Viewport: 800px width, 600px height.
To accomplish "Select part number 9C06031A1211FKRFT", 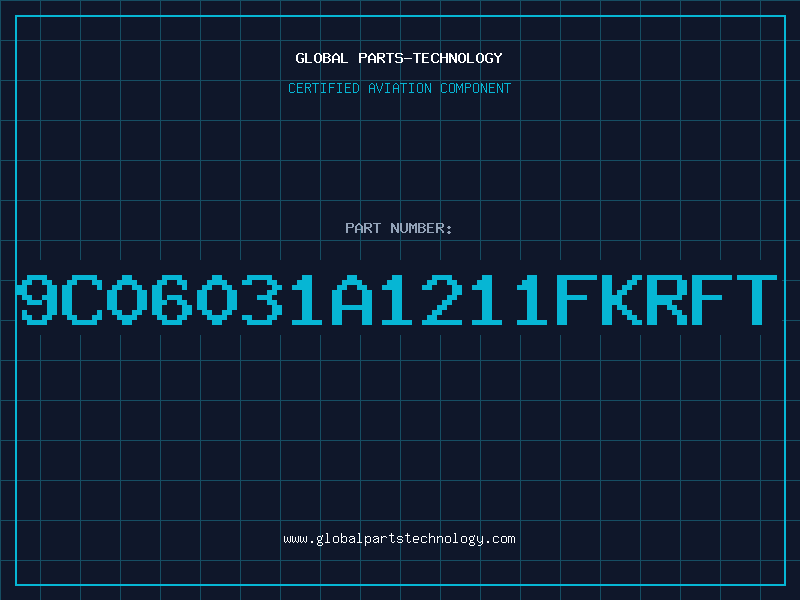I will pyautogui.click(x=397, y=299).
